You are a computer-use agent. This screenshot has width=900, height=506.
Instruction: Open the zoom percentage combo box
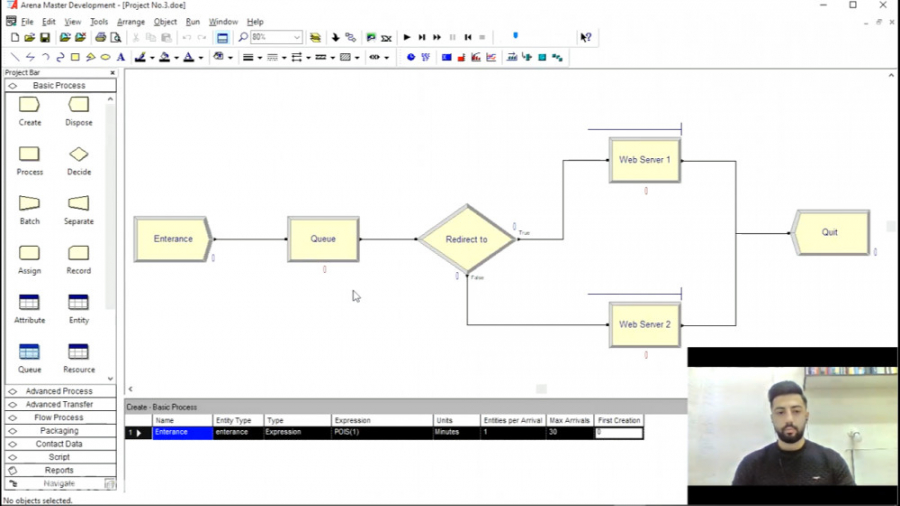click(276, 37)
